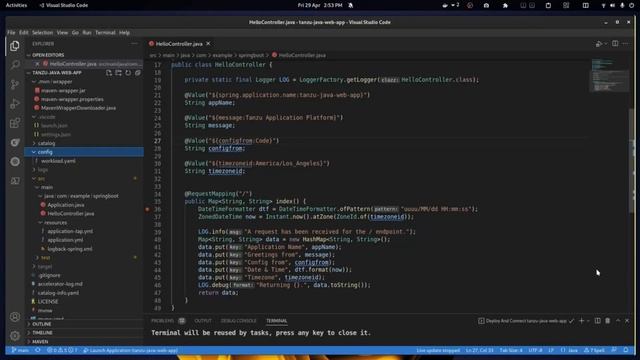Collapse all folders in explorer
Image resolution: width=640 pixels, height=360 pixels.
[138, 73]
